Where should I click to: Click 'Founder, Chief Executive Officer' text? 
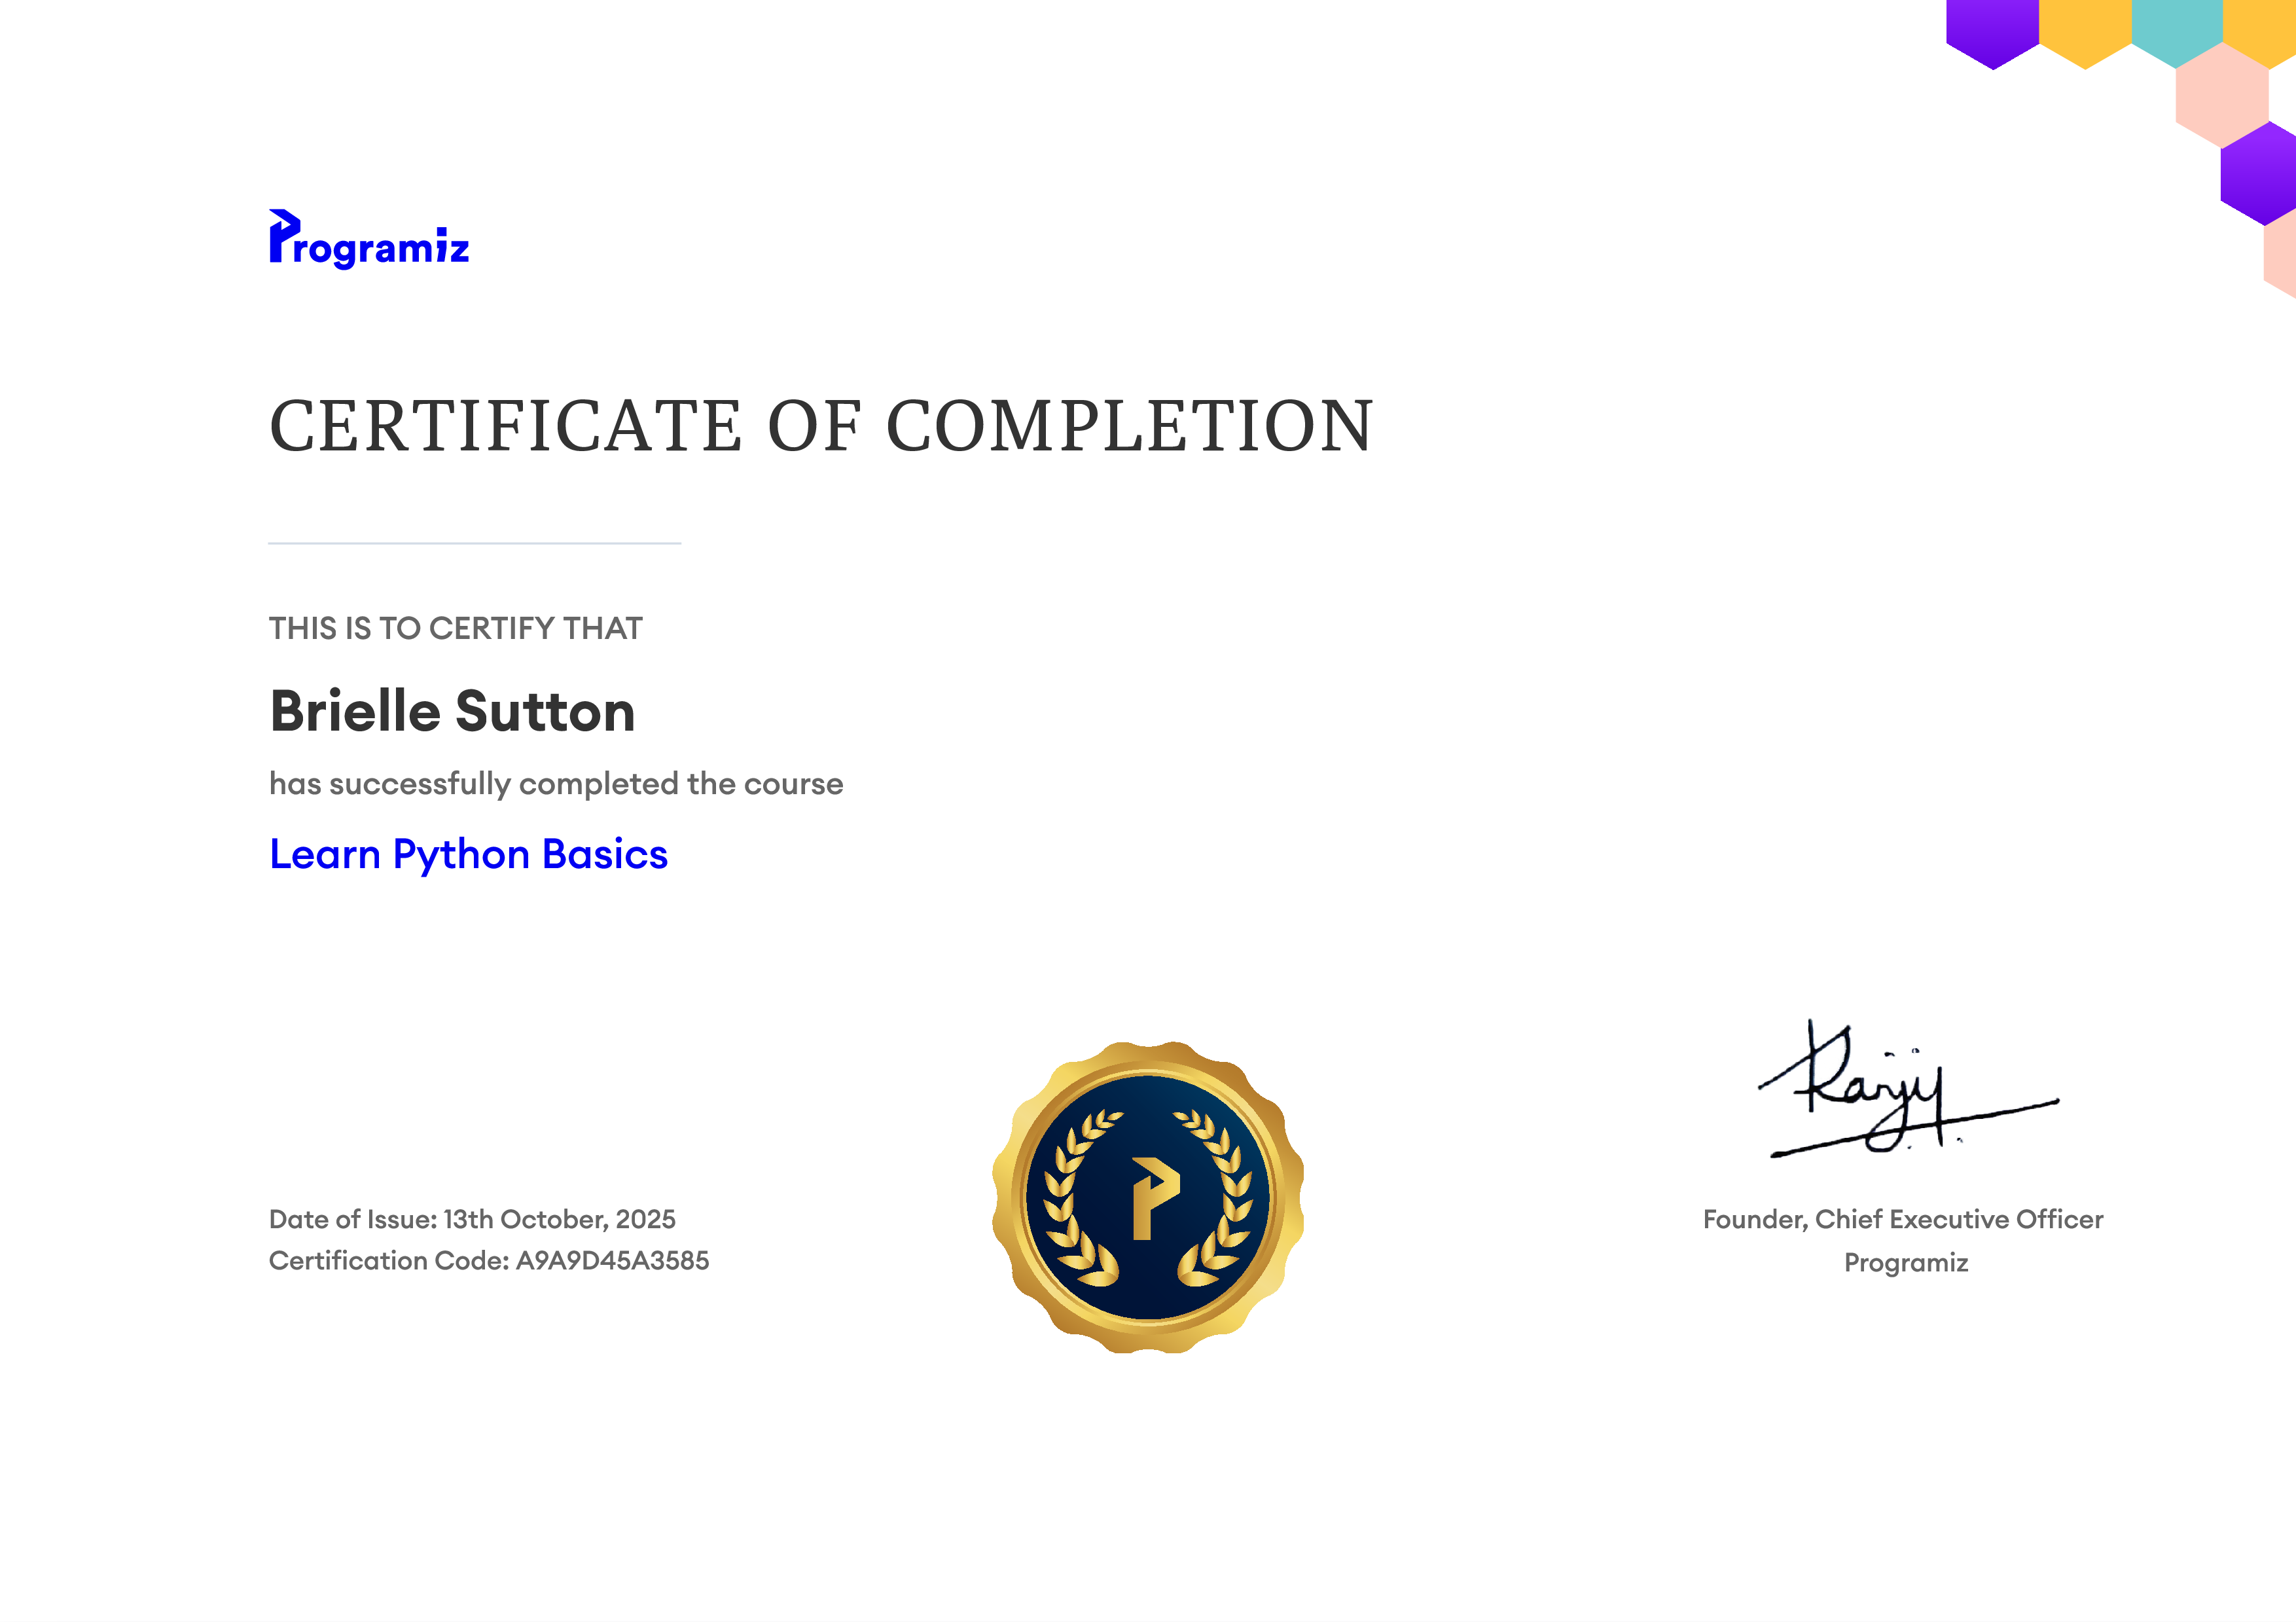(1903, 1219)
